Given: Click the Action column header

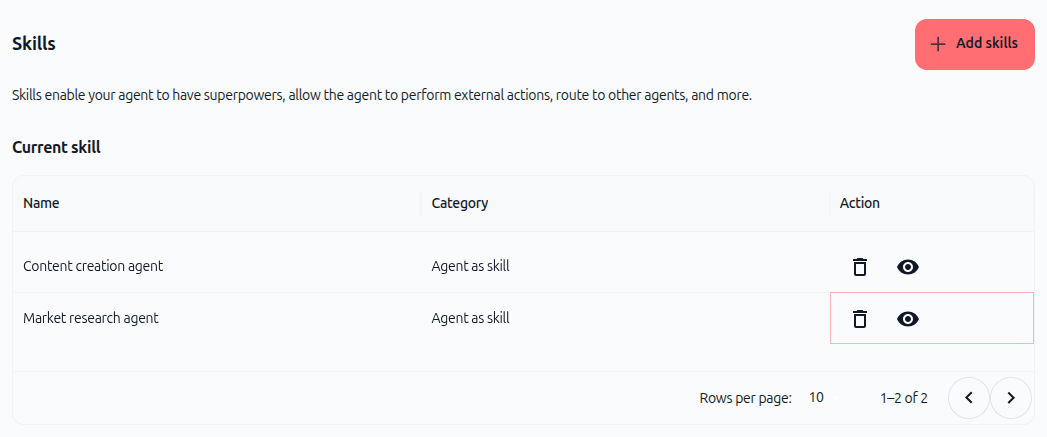Looking at the screenshot, I should coord(859,203).
